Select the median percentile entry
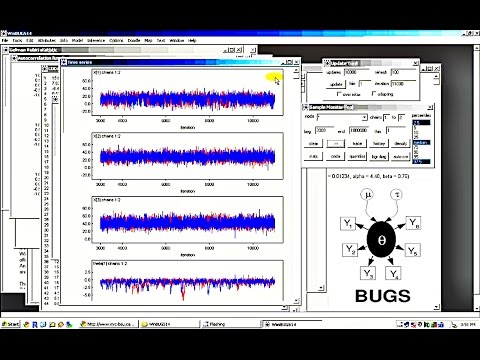The height and width of the screenshot is (360, 480). 421,143
